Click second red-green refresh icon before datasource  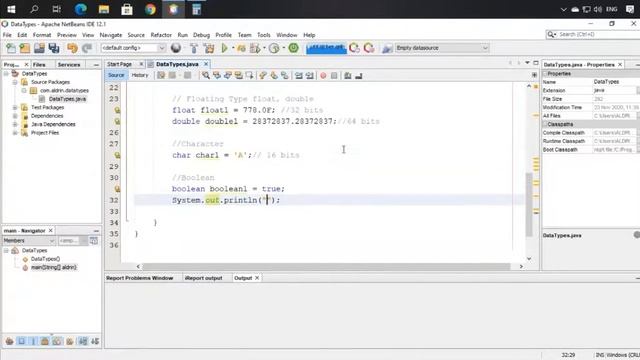(369, 48)
